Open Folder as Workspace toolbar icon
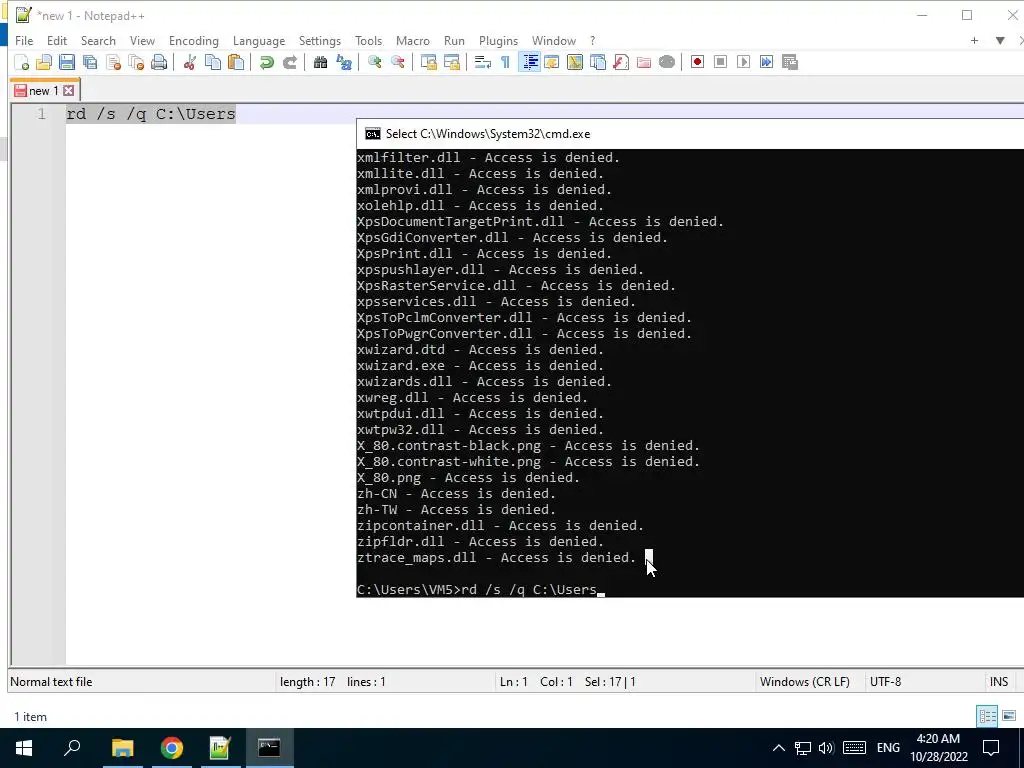Image resolution: width=1024 pixels, height=768 pixels. [644, 62]
